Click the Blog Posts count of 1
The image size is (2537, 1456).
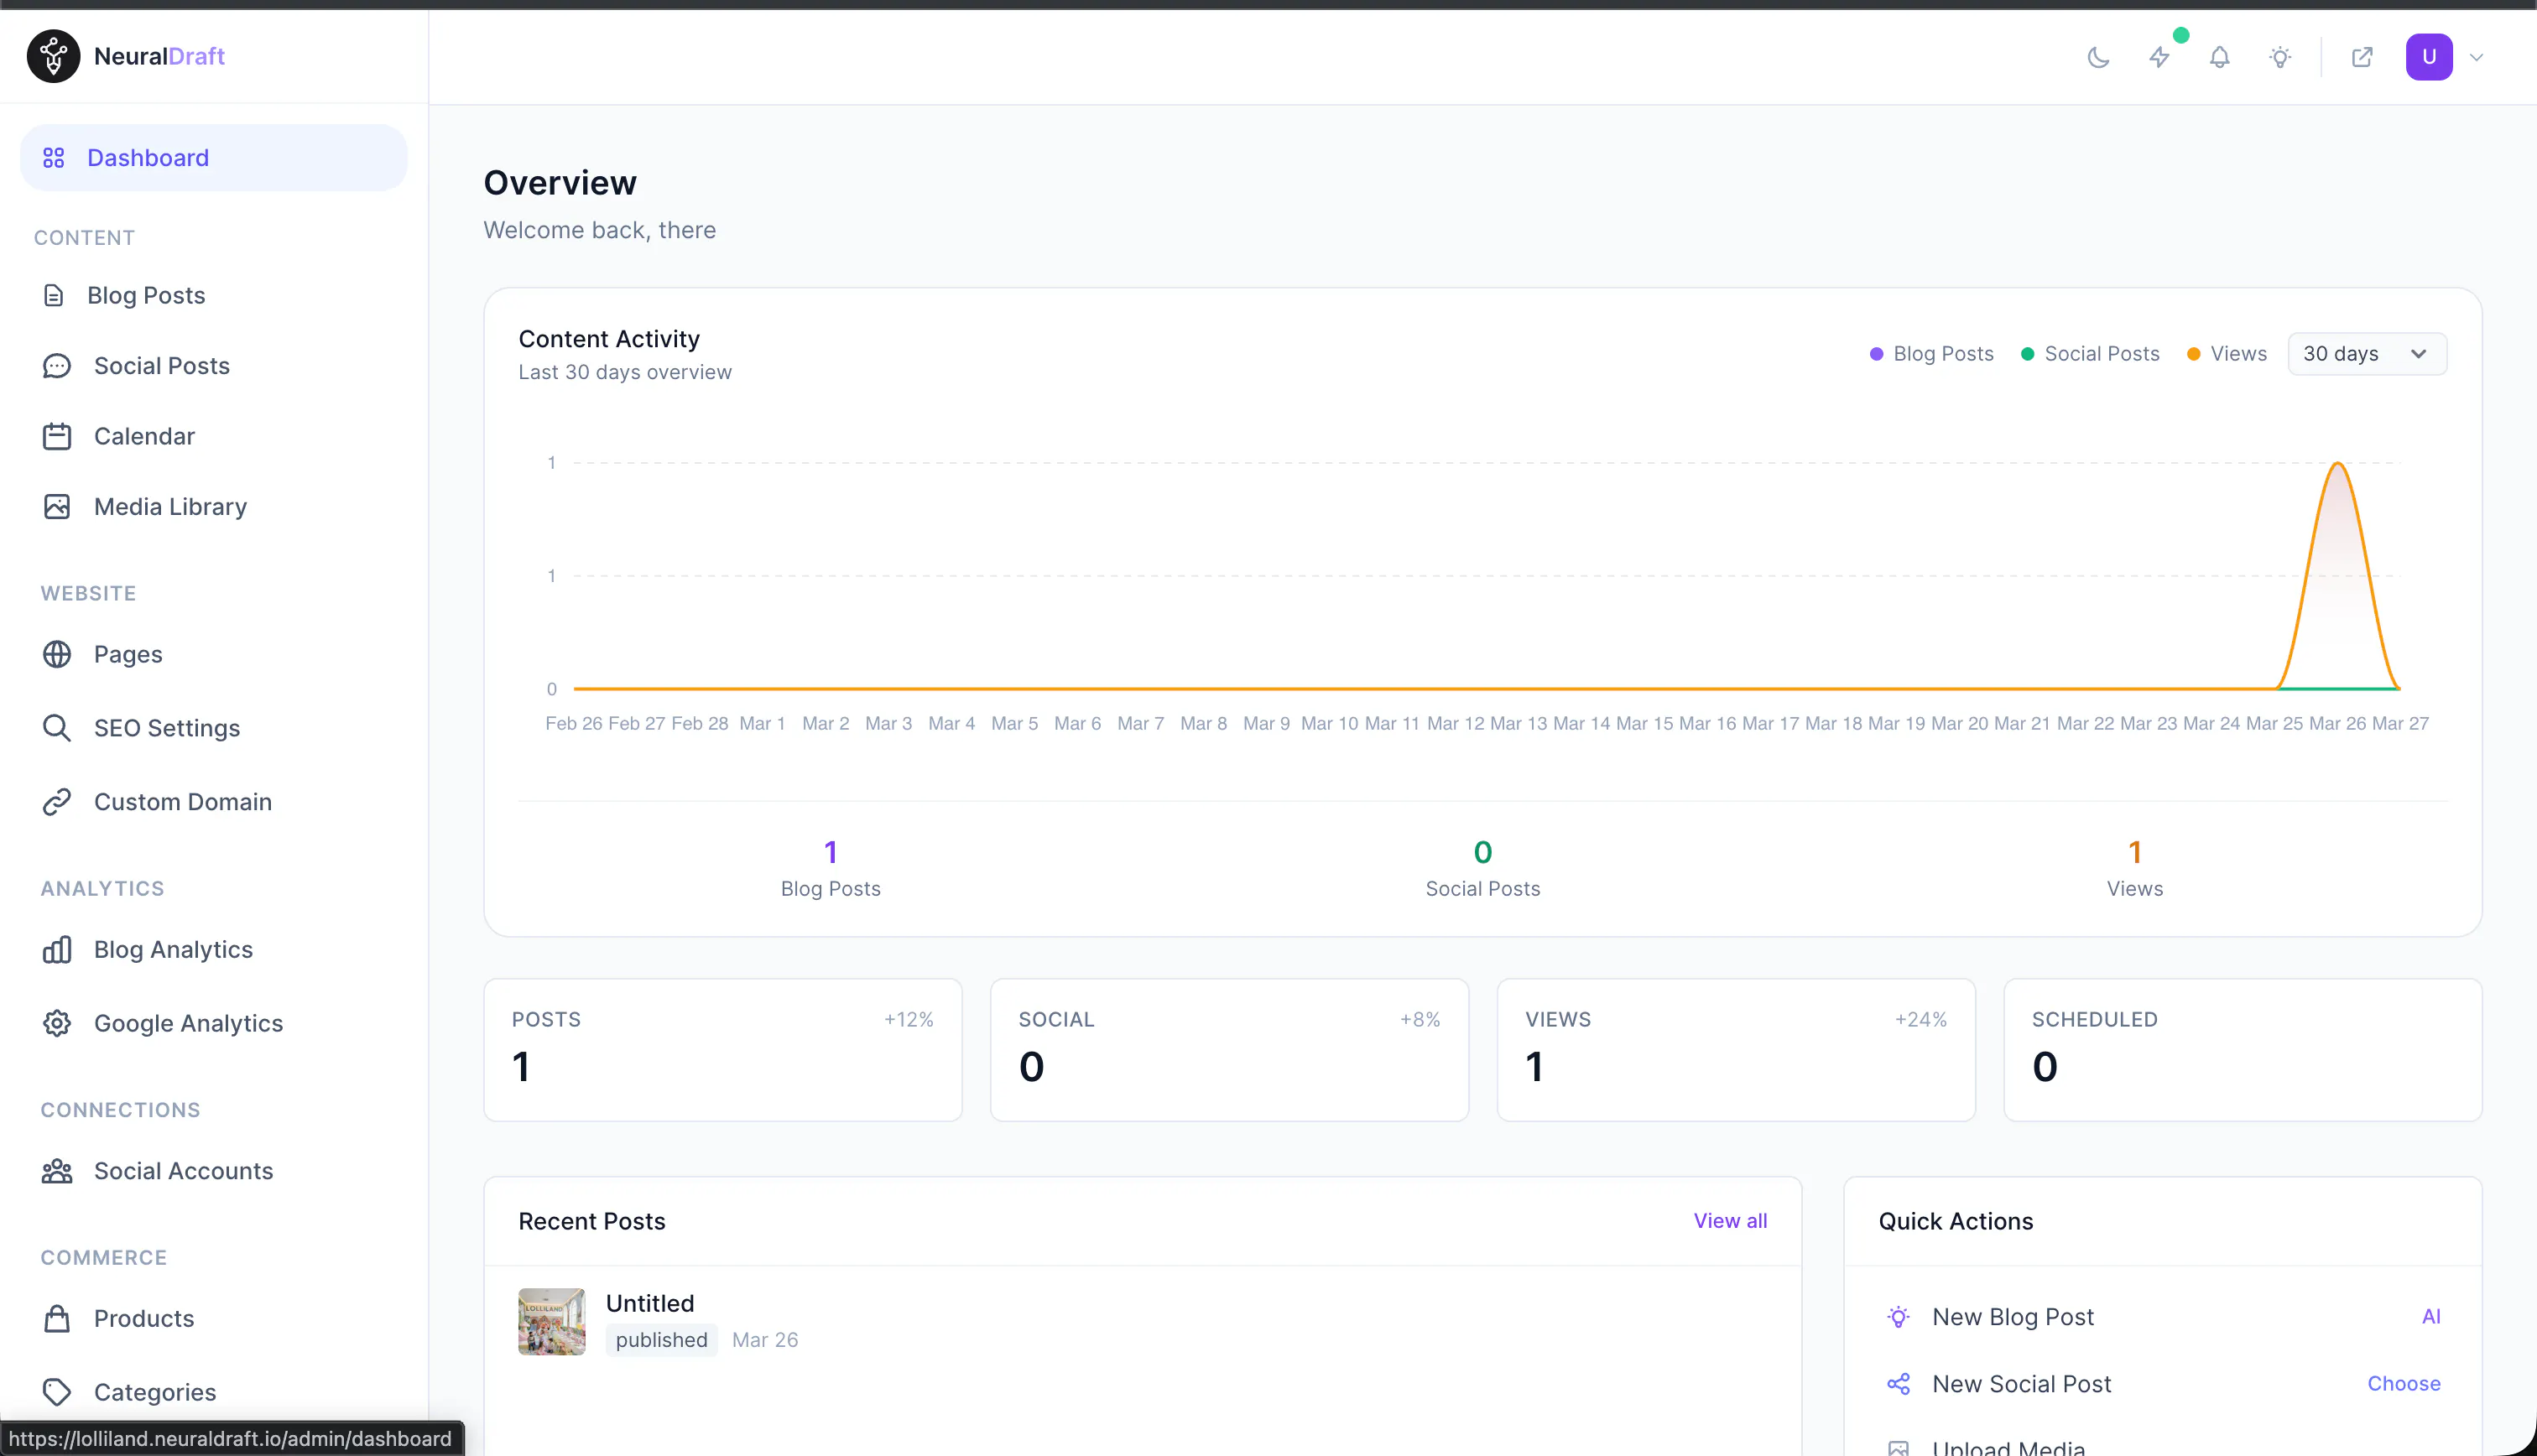[830, 852]
